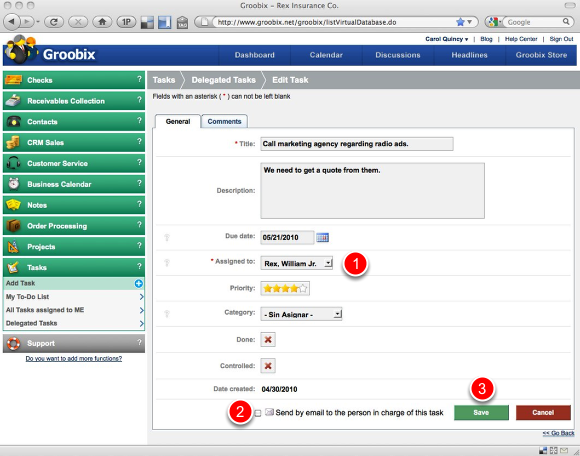The image size is (580, 456).
Task: Click help tip icon beside Due date
Action: [167, 237]
